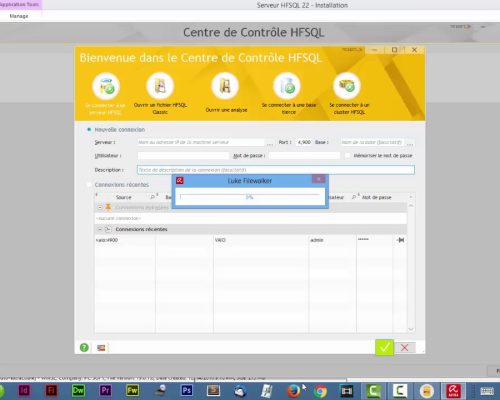The height and width of the screenshot is (400, 500).
Task: Click the scroll-down arrow of the connections table
Action: [x=411, y=329]
